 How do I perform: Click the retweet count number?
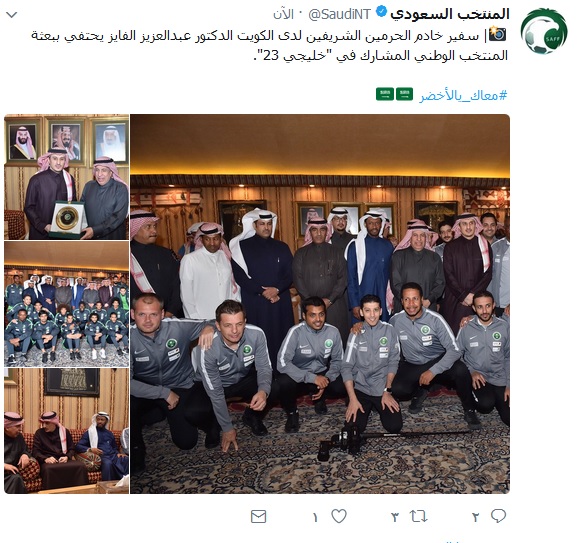tap(395, 518)
